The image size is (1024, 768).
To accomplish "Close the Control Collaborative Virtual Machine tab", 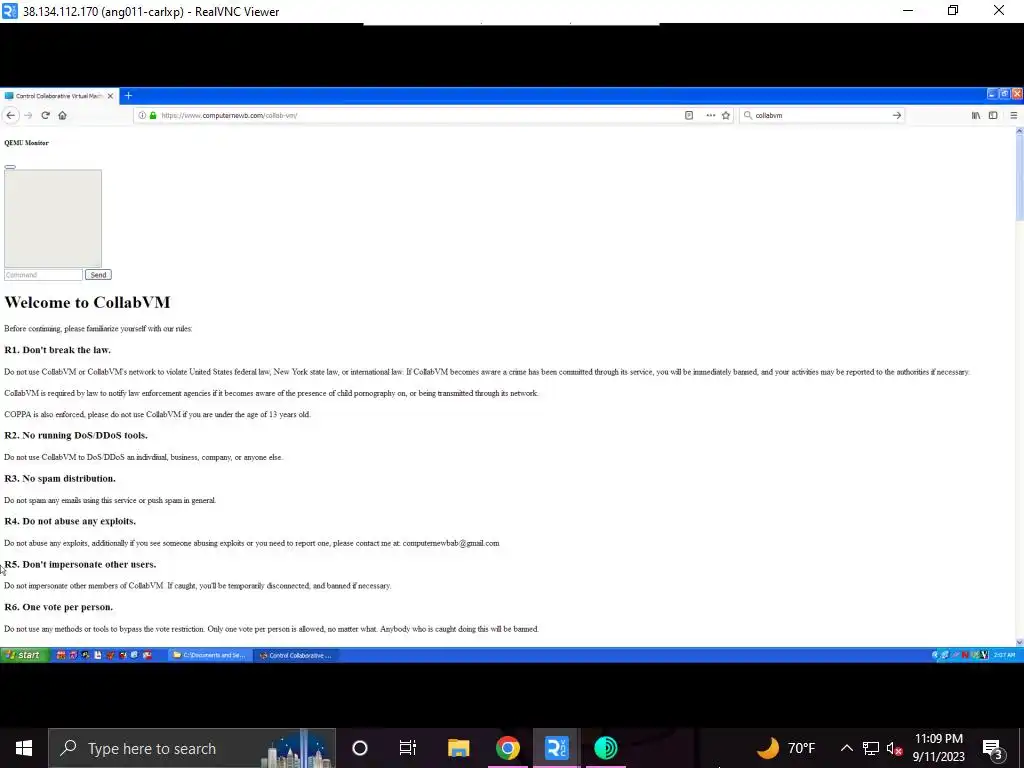I will point(110,96).
